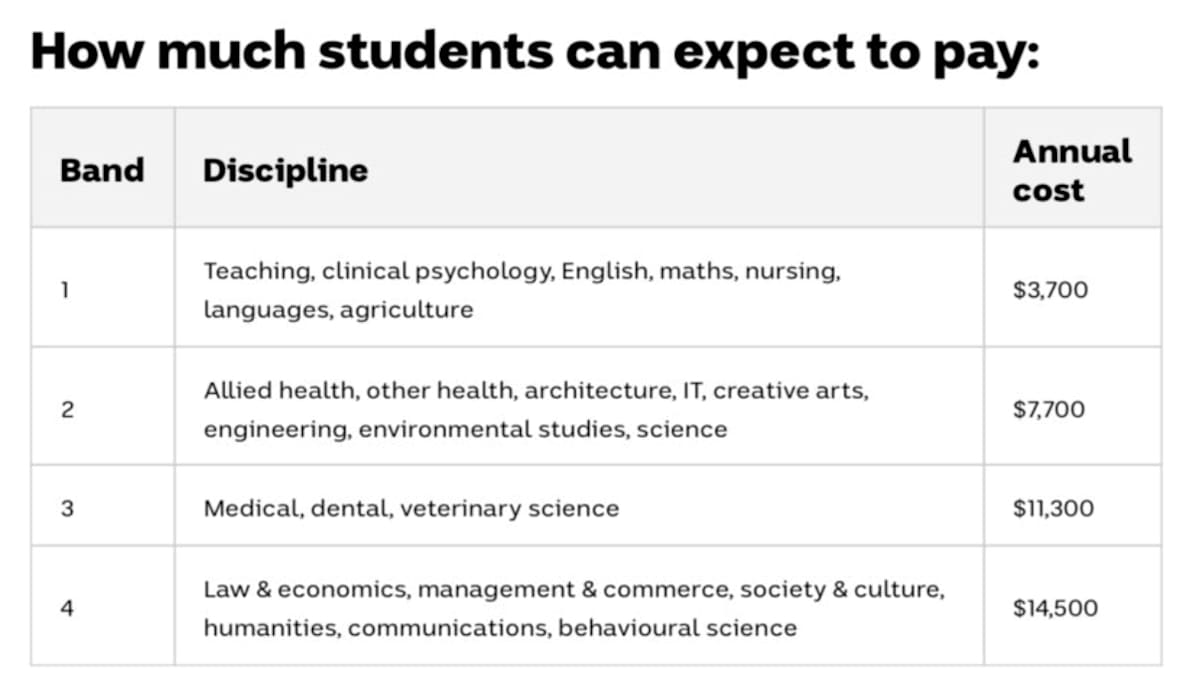Select the 'languages, agriculture' text line

coord(338,309)
